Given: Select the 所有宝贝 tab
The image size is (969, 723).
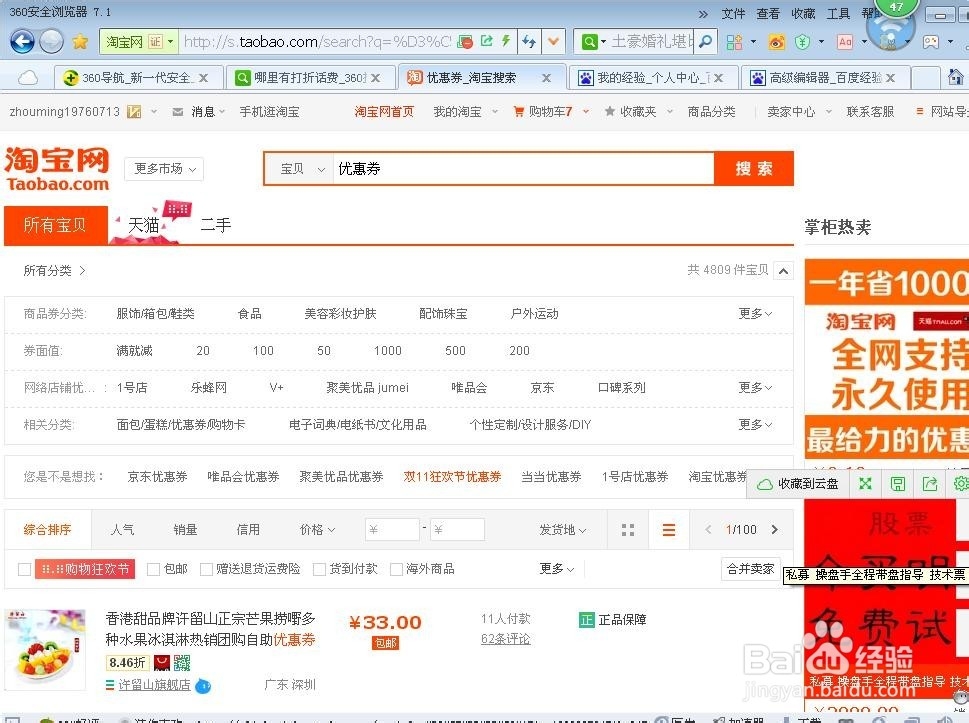Looking at the screenshot, I should [56, 225].
